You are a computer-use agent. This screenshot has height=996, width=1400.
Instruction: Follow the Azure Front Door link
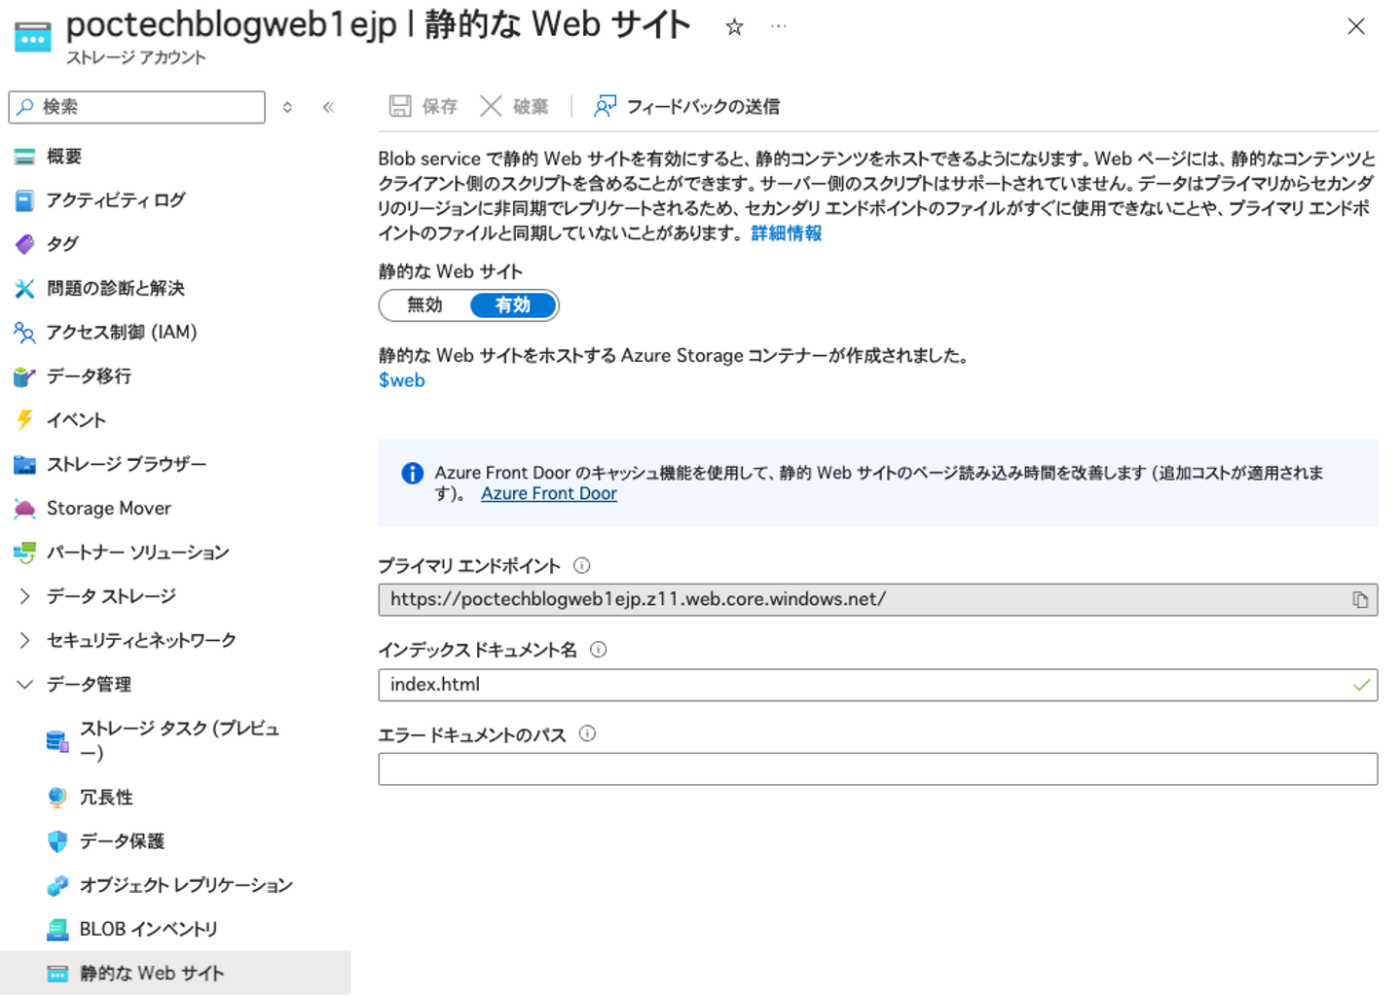548,493
